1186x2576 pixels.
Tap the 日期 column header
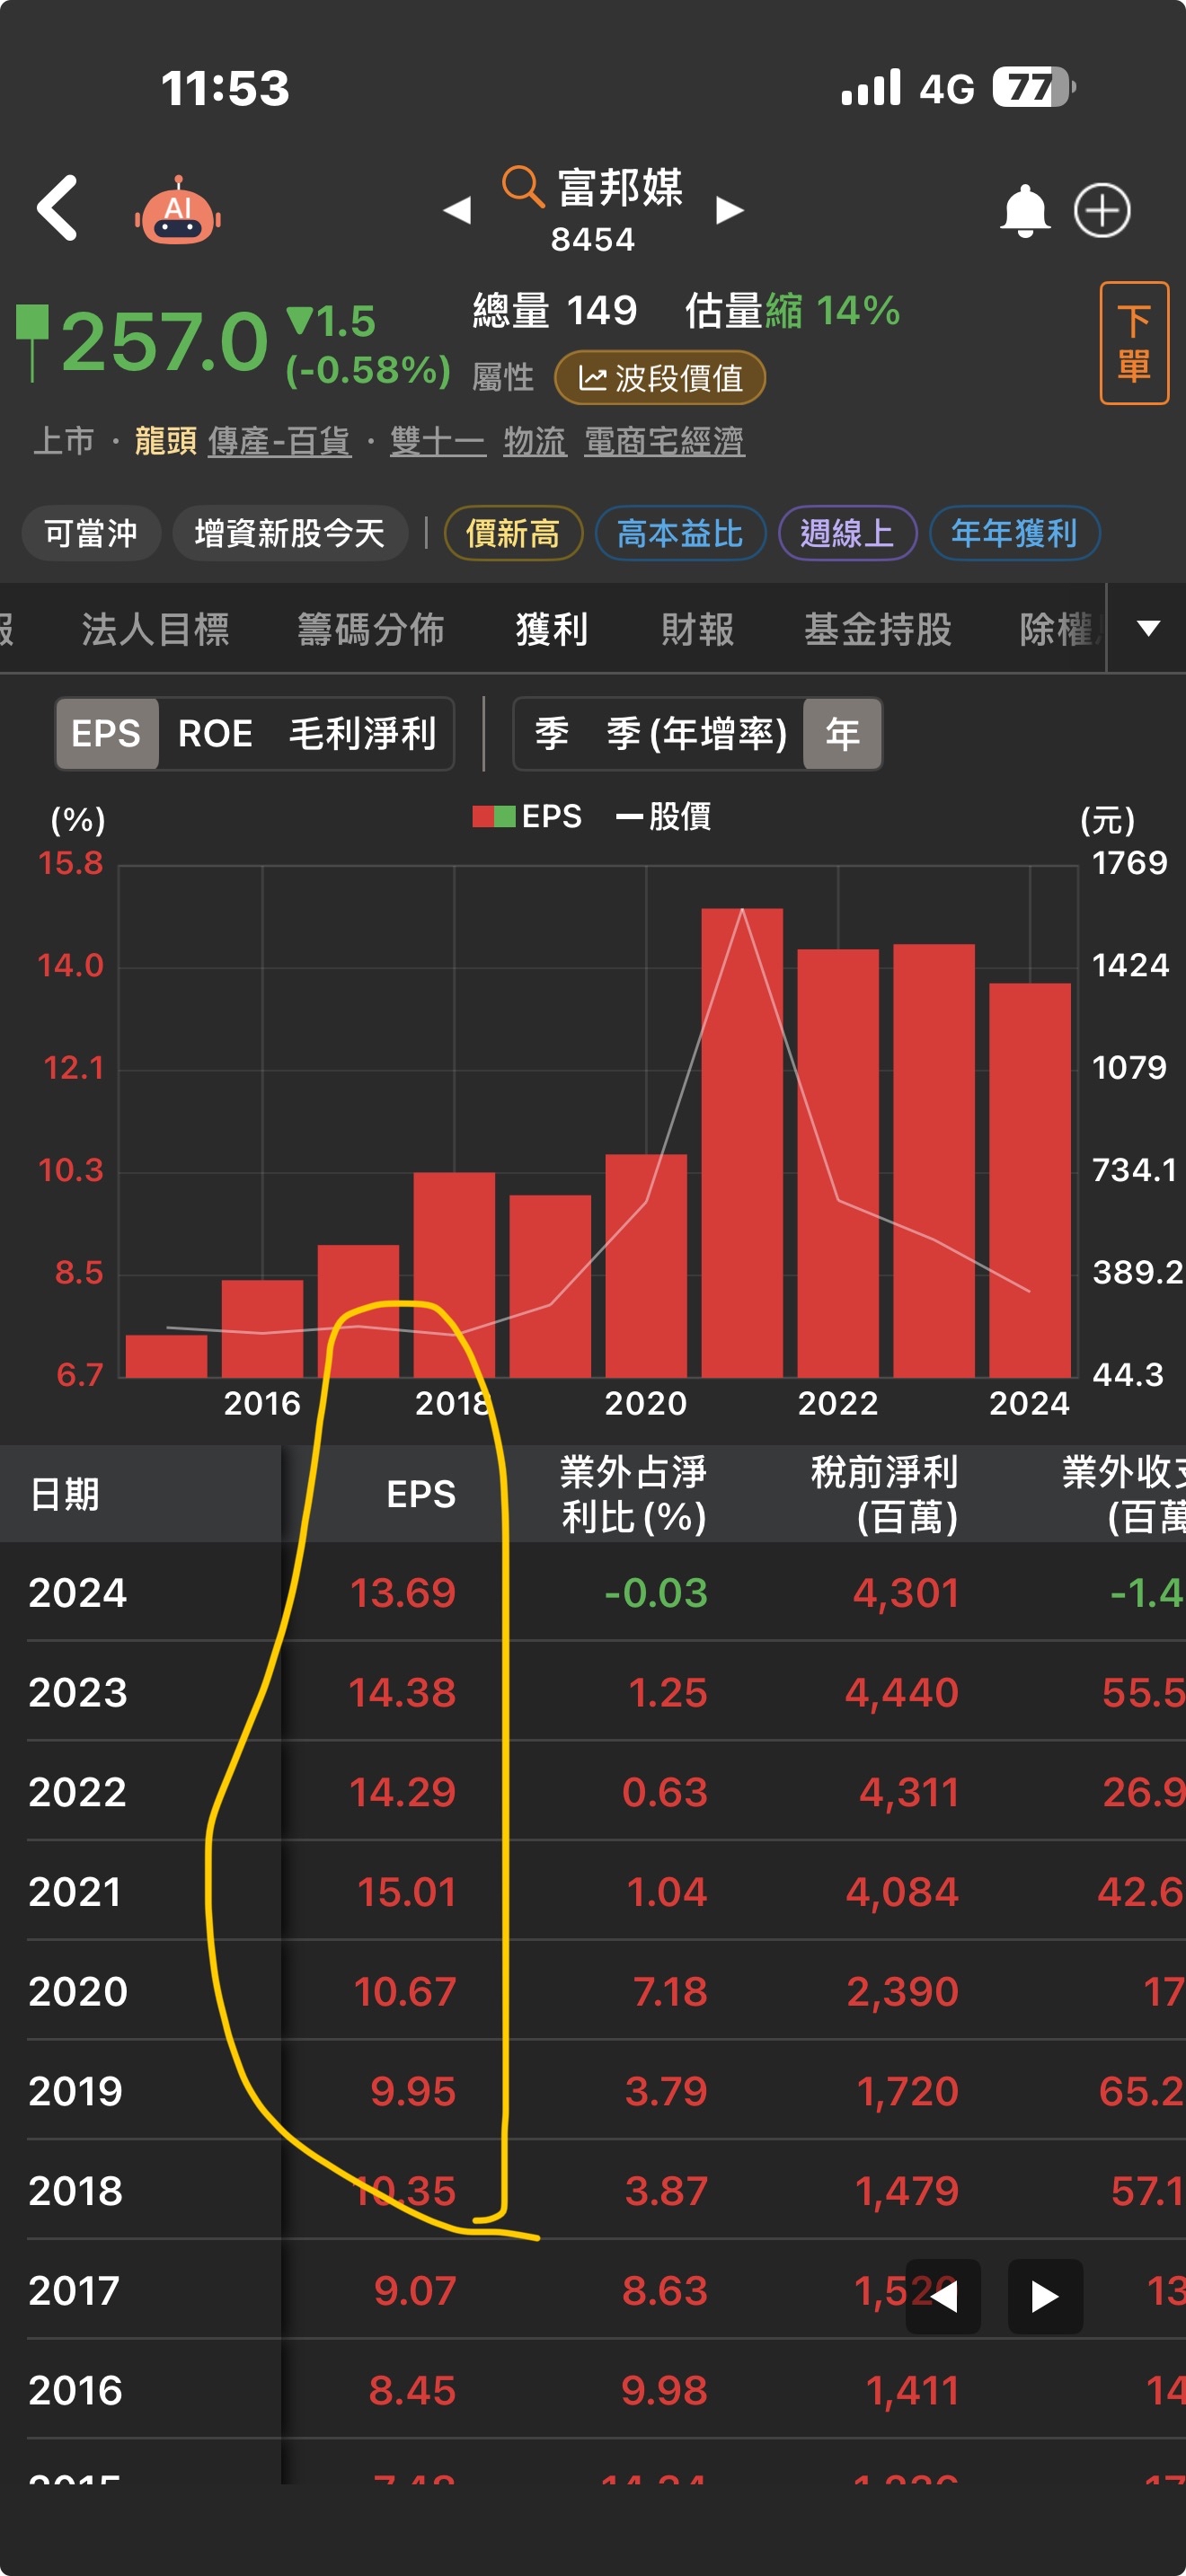(x=65, y=1494)
